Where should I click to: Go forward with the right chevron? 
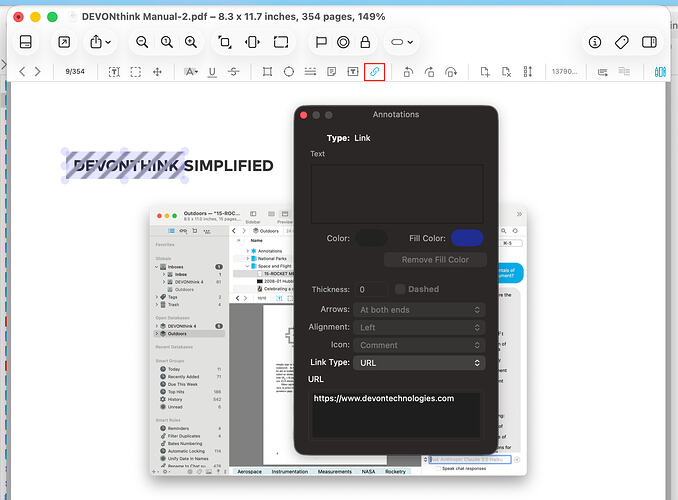click(38, 71)
